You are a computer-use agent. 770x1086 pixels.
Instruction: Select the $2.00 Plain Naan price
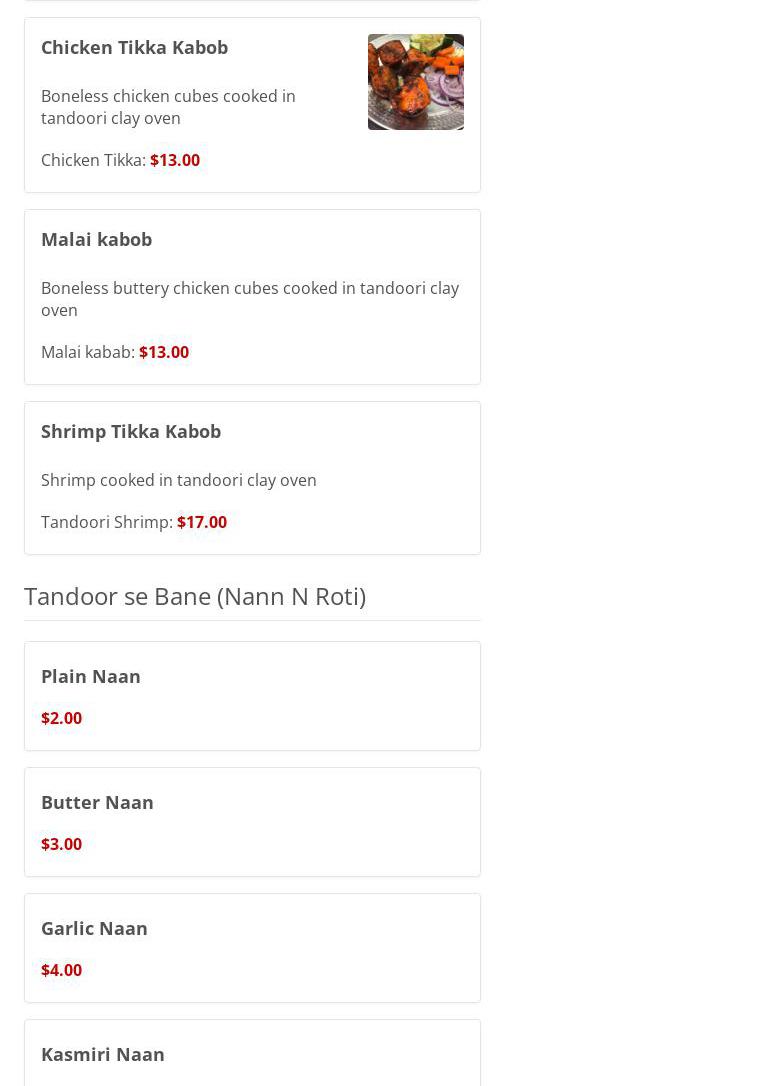pos(61,718)
